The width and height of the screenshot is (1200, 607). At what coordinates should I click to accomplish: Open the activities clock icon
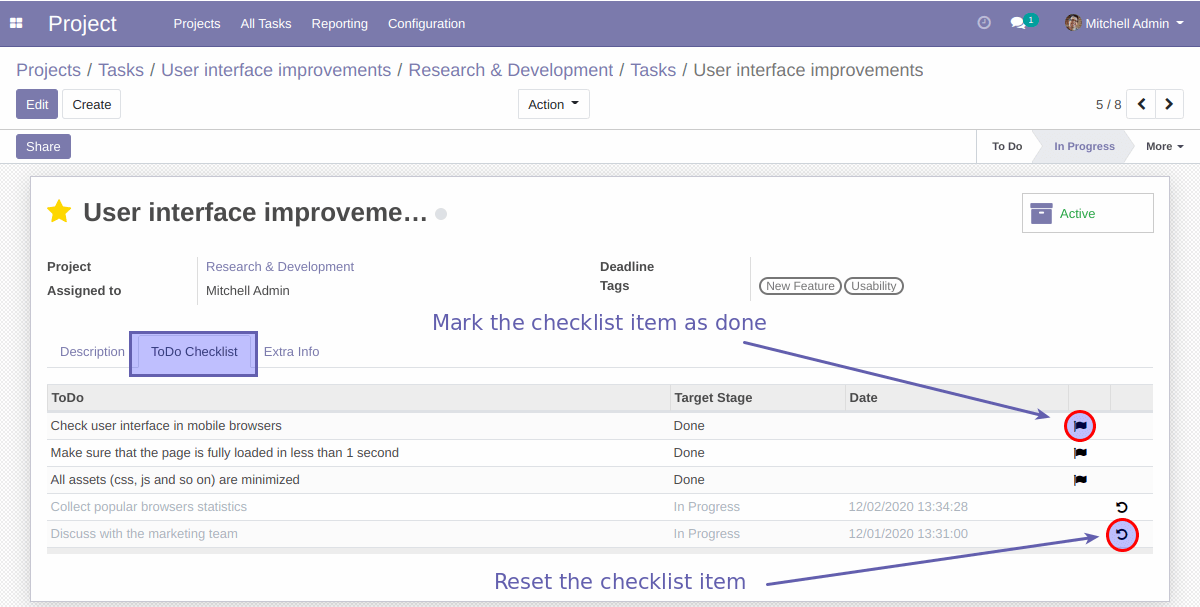pyautogui.click(x=983, y=22)
